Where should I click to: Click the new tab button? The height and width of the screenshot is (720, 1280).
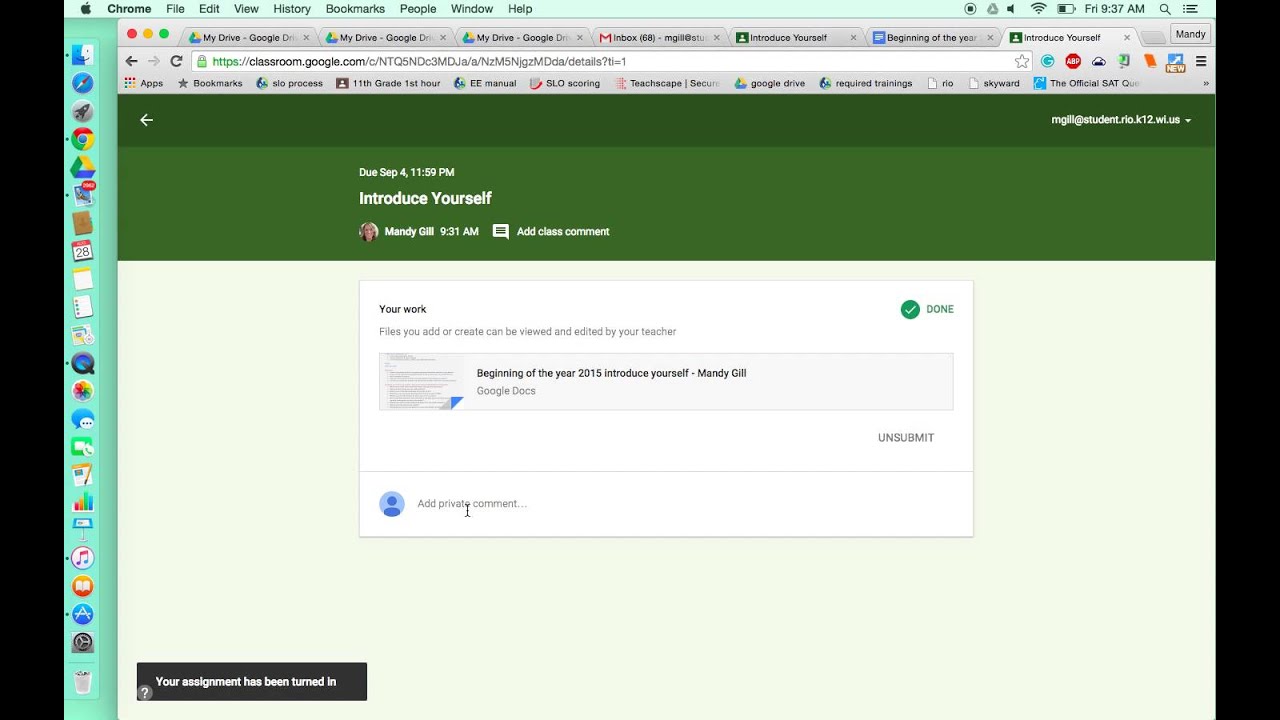click(1151, 37)
